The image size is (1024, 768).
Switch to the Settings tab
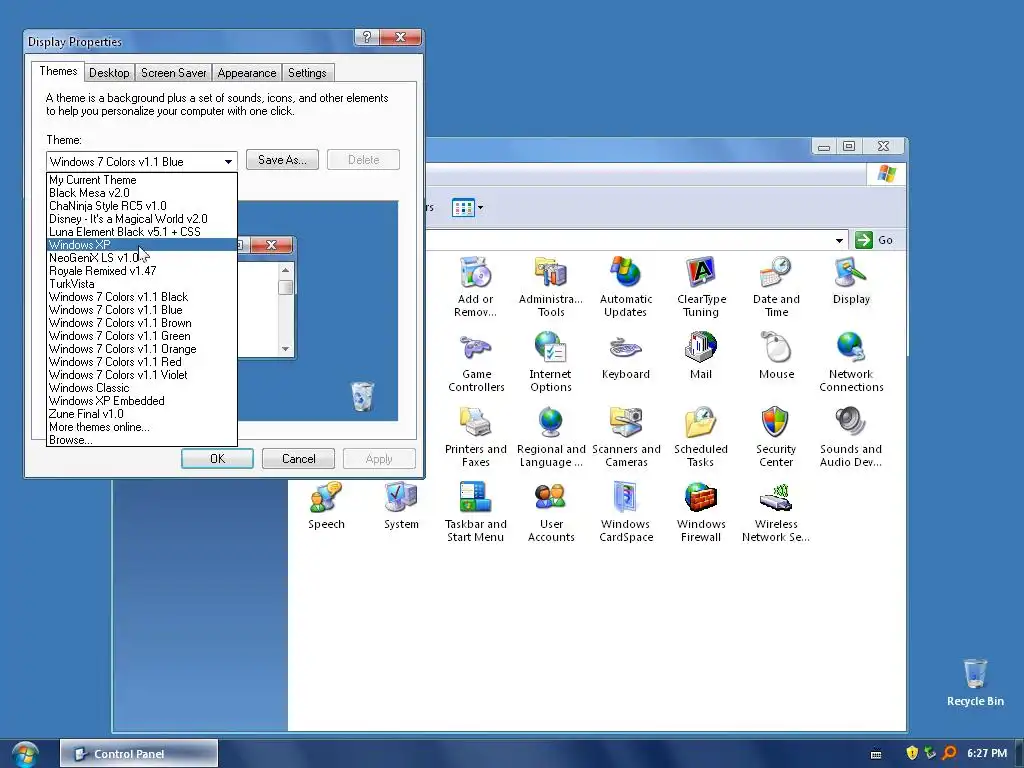coord(307,72)
